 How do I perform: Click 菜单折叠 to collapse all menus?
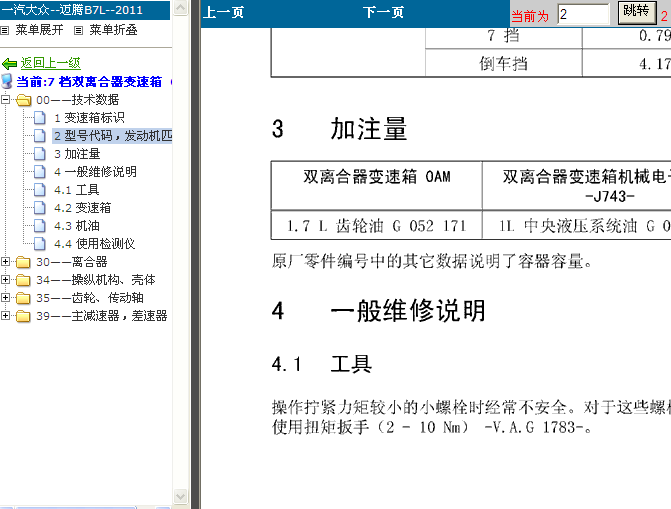[113, 30]
